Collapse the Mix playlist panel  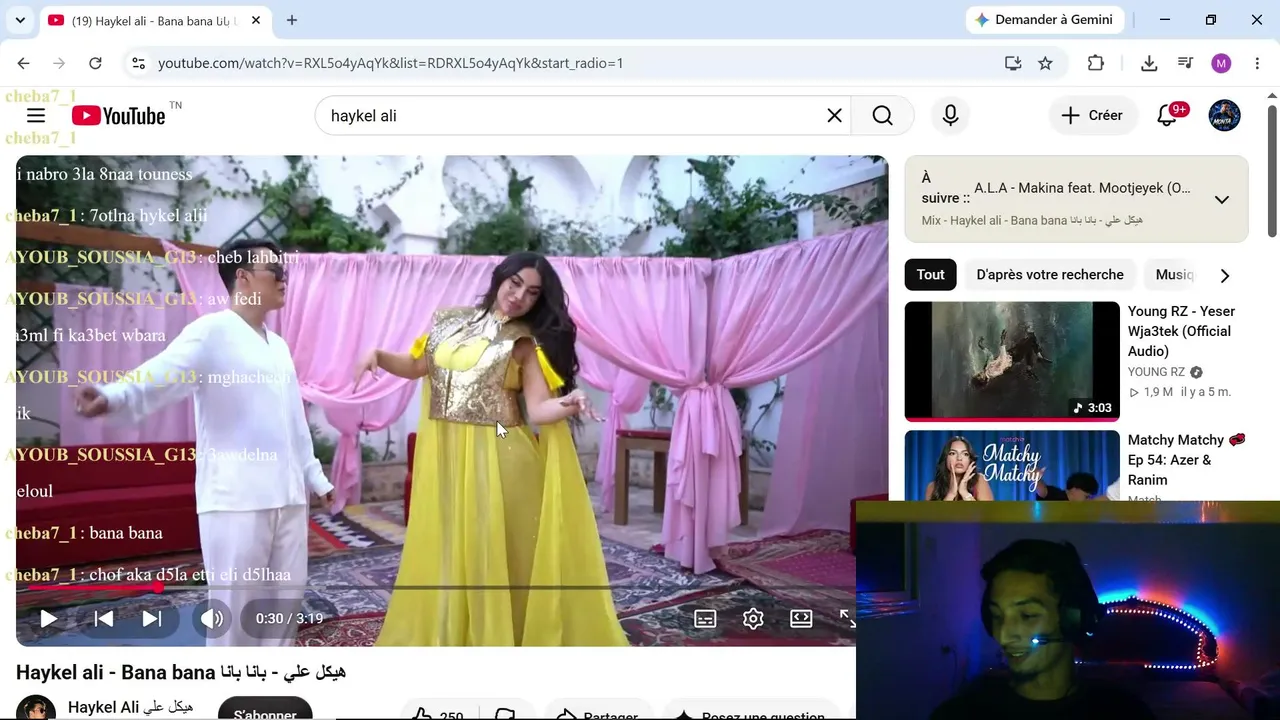(x=1221, y=199)
